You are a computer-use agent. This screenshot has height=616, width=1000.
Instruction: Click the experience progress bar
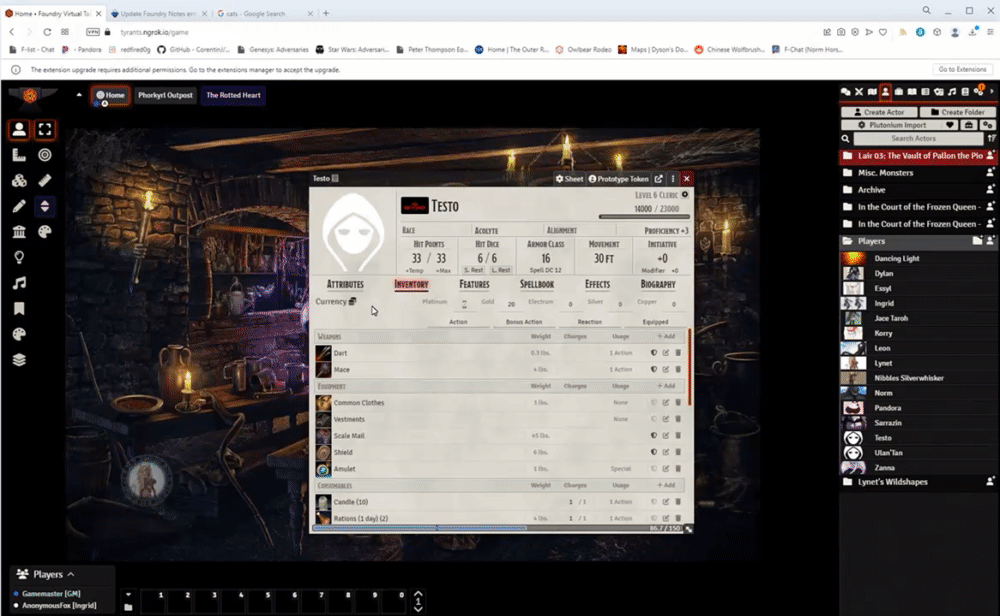643,217
